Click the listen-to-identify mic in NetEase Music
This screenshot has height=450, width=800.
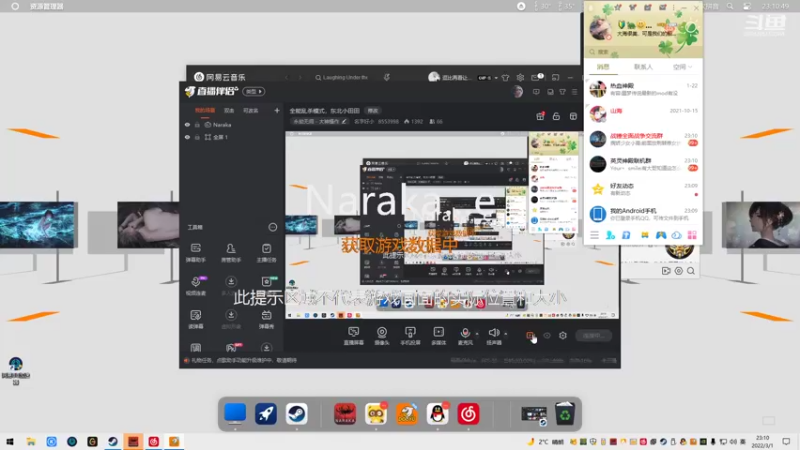point(386,78)
